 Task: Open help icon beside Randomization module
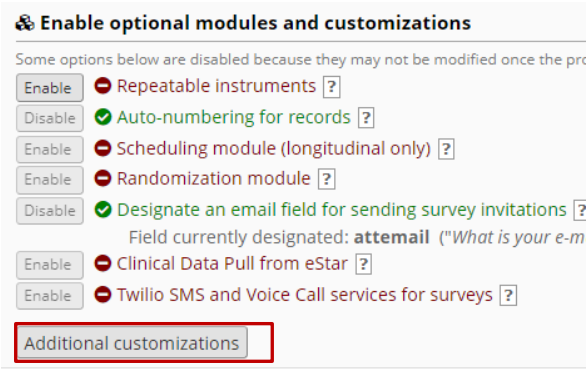point(326,179)
